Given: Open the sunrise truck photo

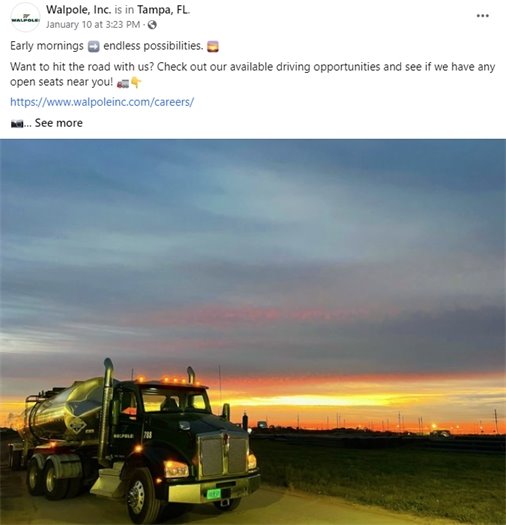Looking at the screenshot, I should (253, 332).
